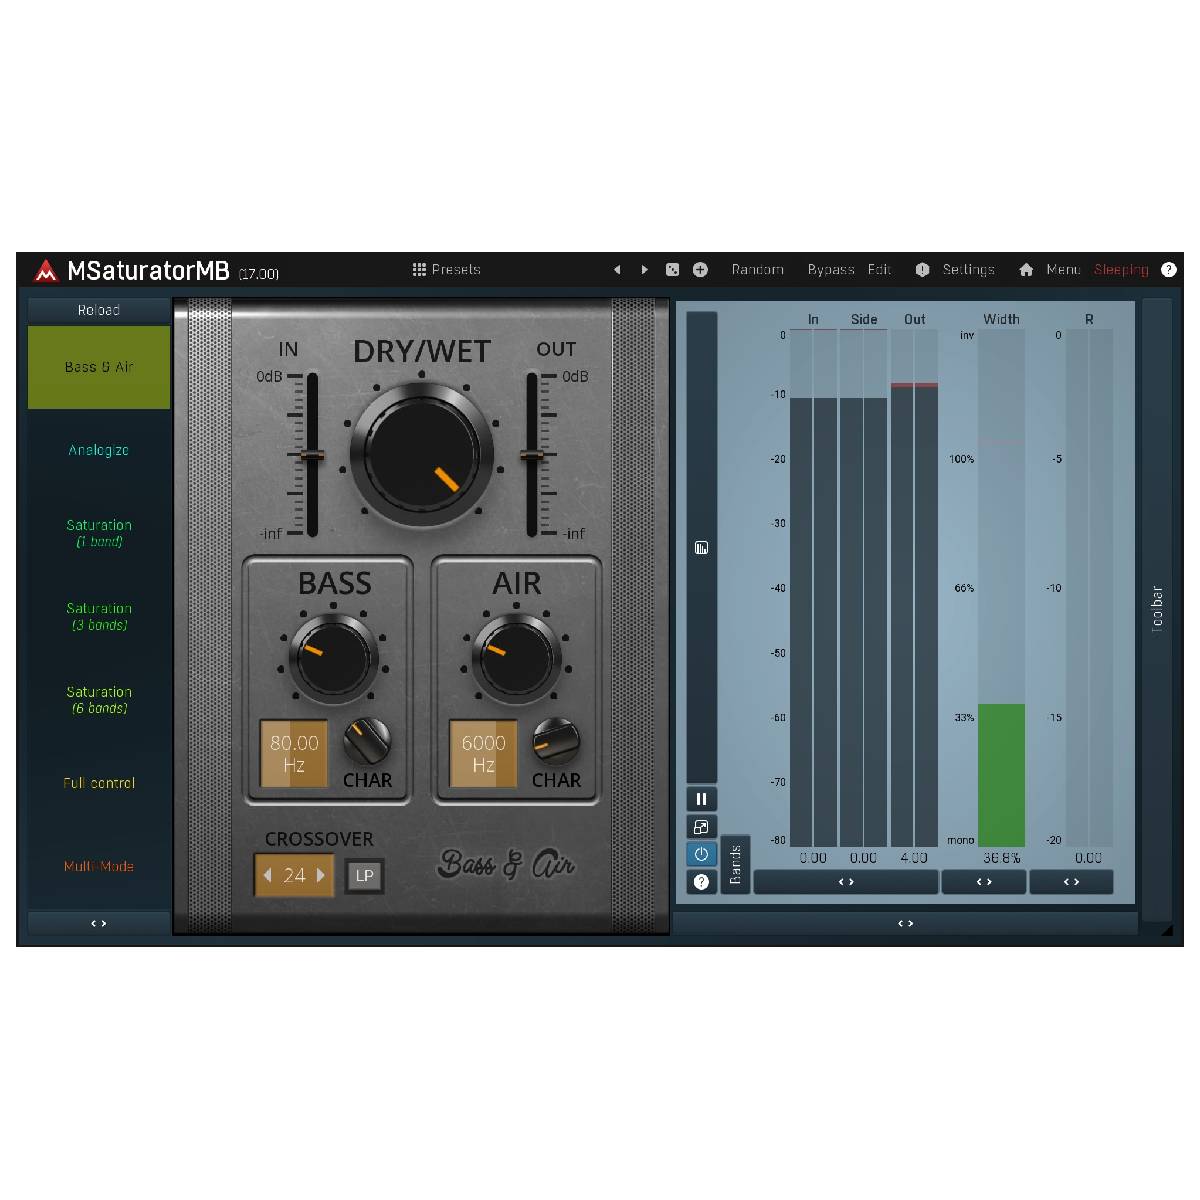Click the randomize dice icon

coord(673,270)
